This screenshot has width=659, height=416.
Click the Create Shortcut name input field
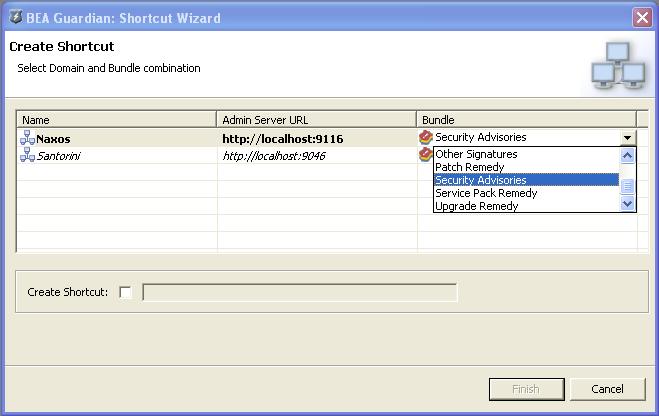[x=300, y=292]
